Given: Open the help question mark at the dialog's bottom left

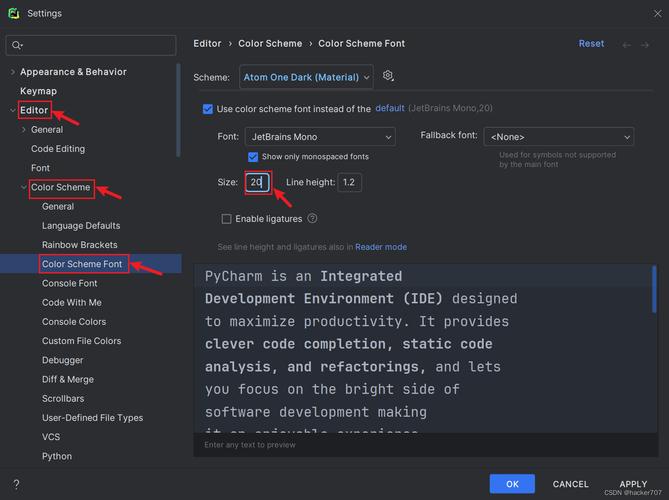Looking at the screenshot, I should 16,484.
